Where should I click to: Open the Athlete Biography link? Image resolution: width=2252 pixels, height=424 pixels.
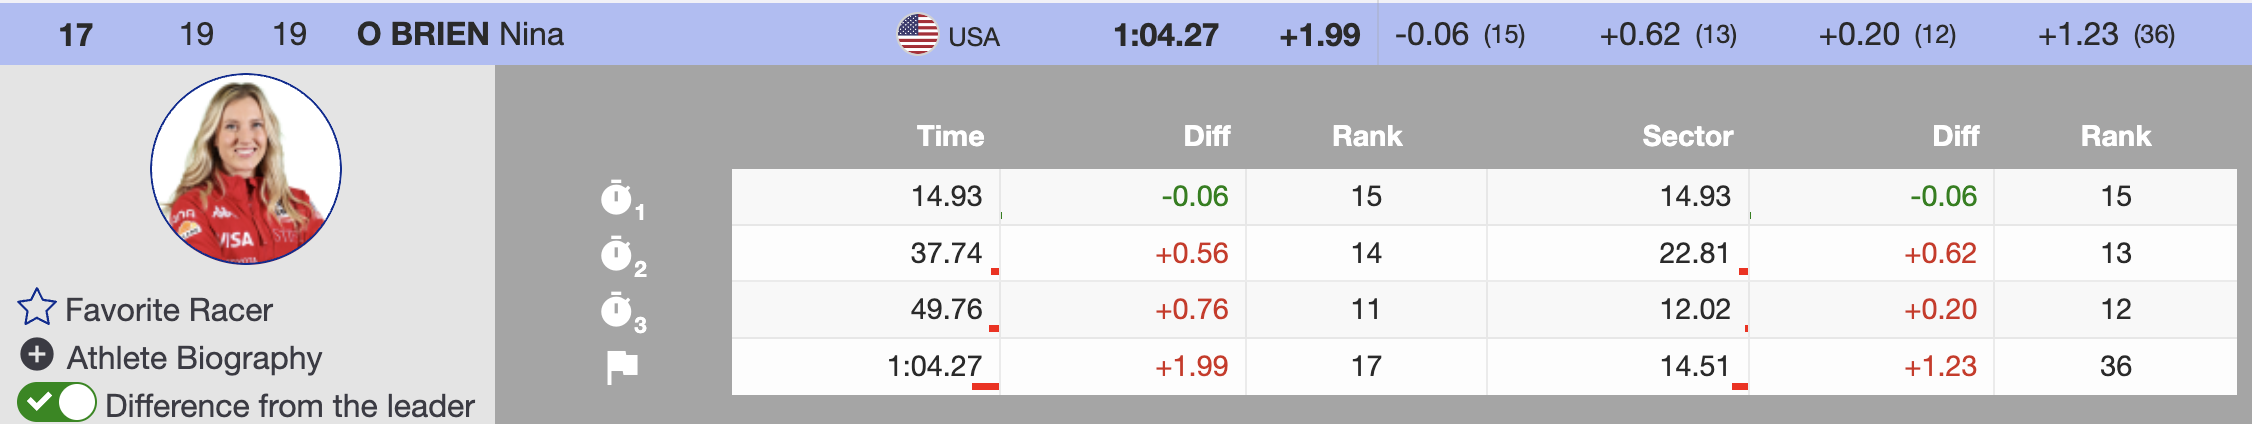(x=194, y=358)
